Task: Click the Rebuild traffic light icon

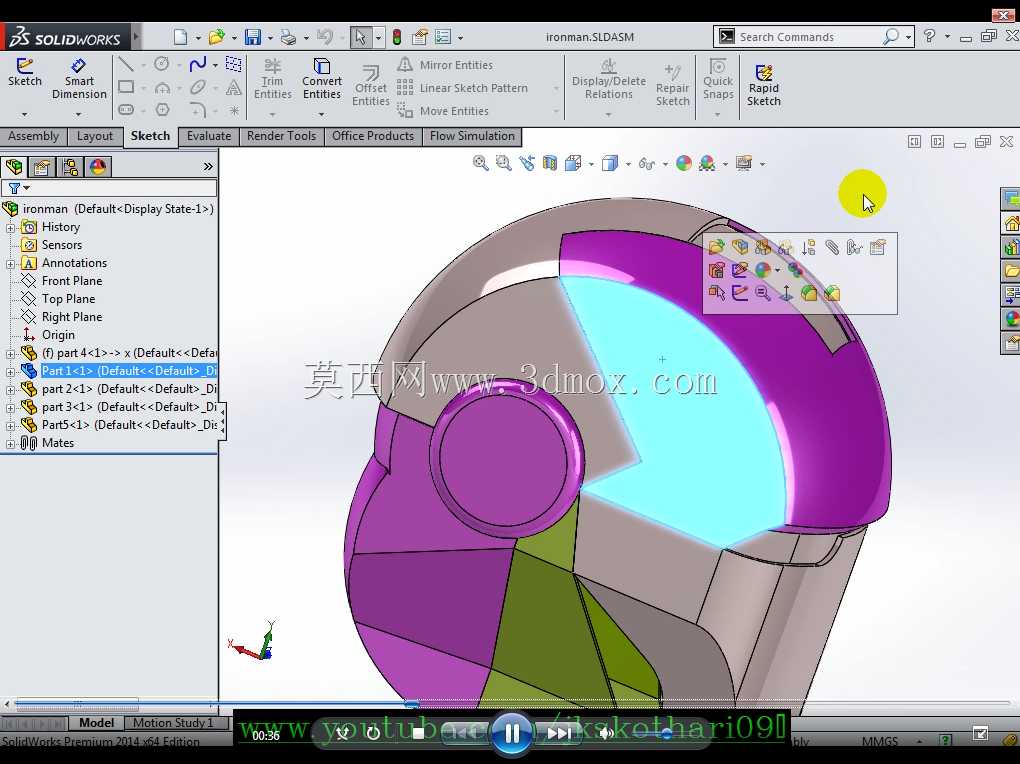Action: [397, 37]
